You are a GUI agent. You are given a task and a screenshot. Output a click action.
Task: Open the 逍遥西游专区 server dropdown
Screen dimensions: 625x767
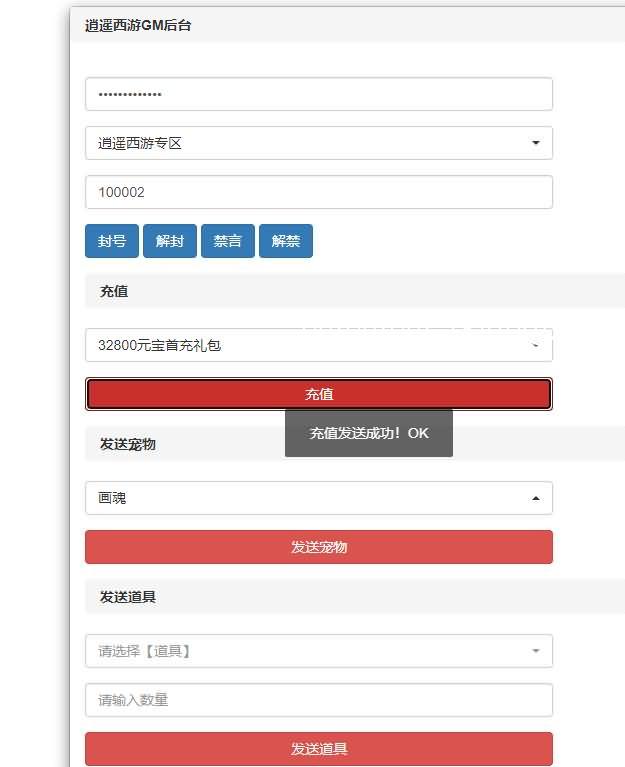pyautogui.click(x=319, y=143)
